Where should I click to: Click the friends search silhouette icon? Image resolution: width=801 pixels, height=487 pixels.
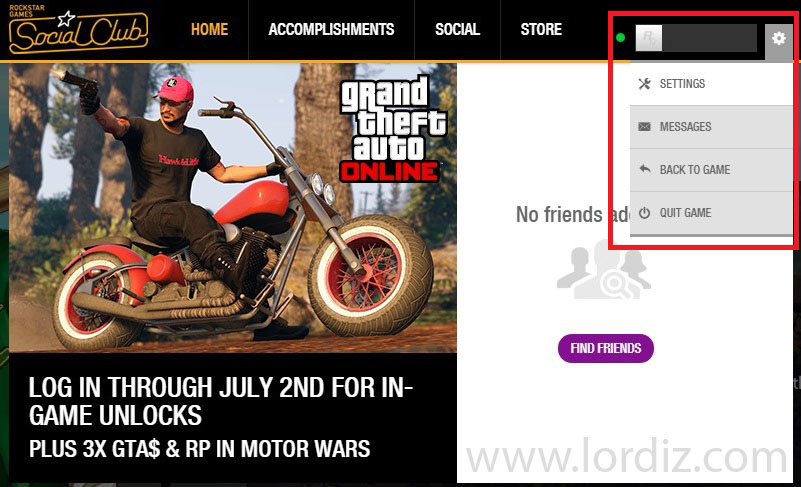(604, 272)
